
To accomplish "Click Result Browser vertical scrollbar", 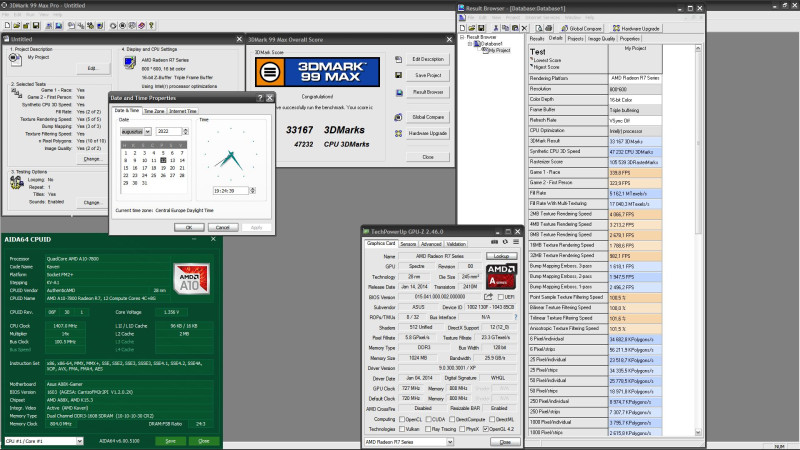I will click(x=698, y=240).
